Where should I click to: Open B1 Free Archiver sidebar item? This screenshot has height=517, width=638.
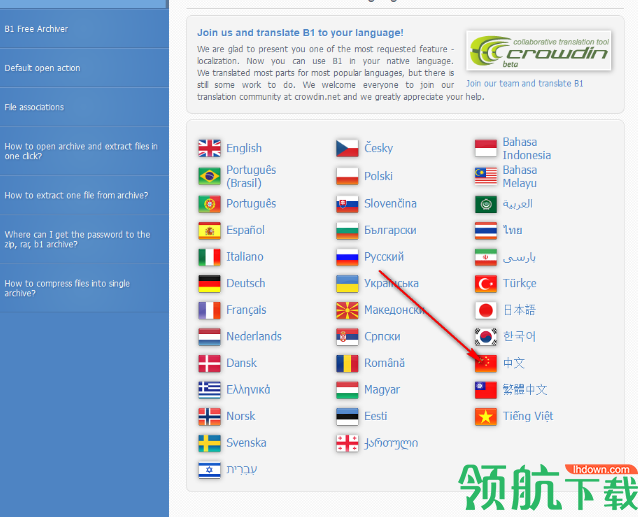pos(84,29)
